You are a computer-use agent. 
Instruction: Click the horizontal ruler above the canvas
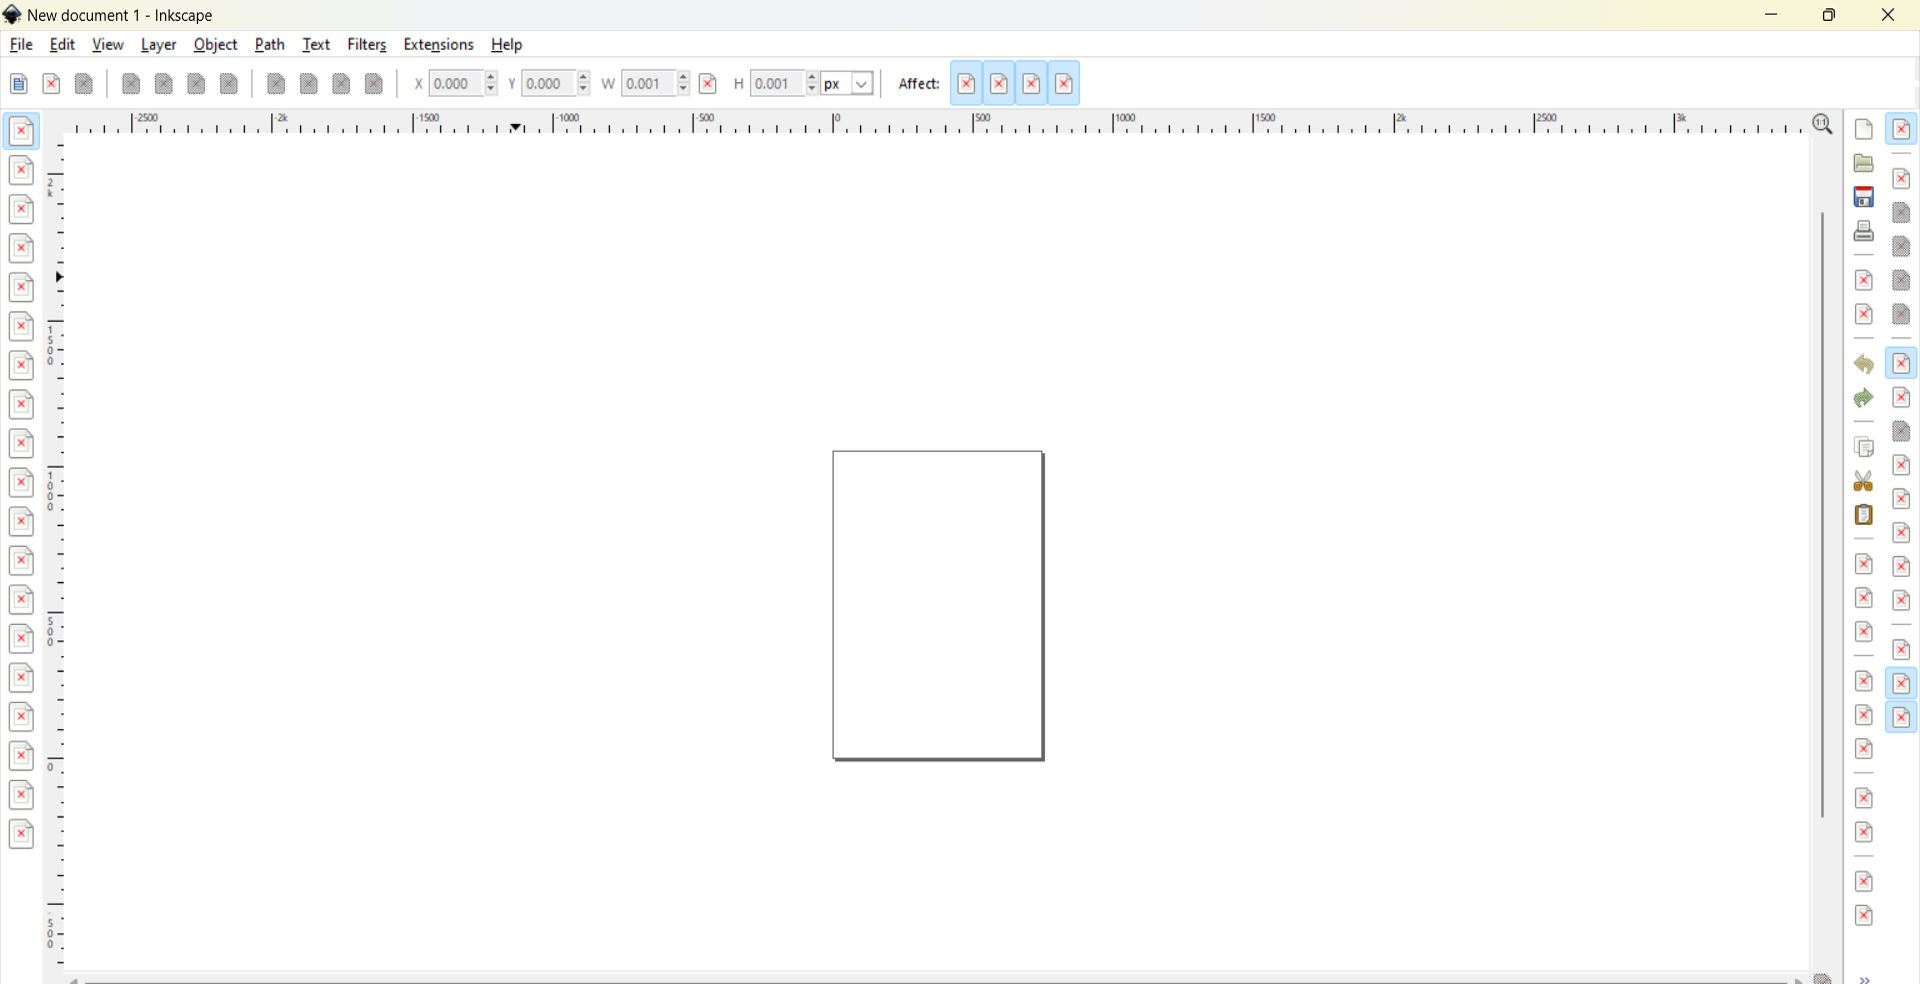tap(935, 124)
